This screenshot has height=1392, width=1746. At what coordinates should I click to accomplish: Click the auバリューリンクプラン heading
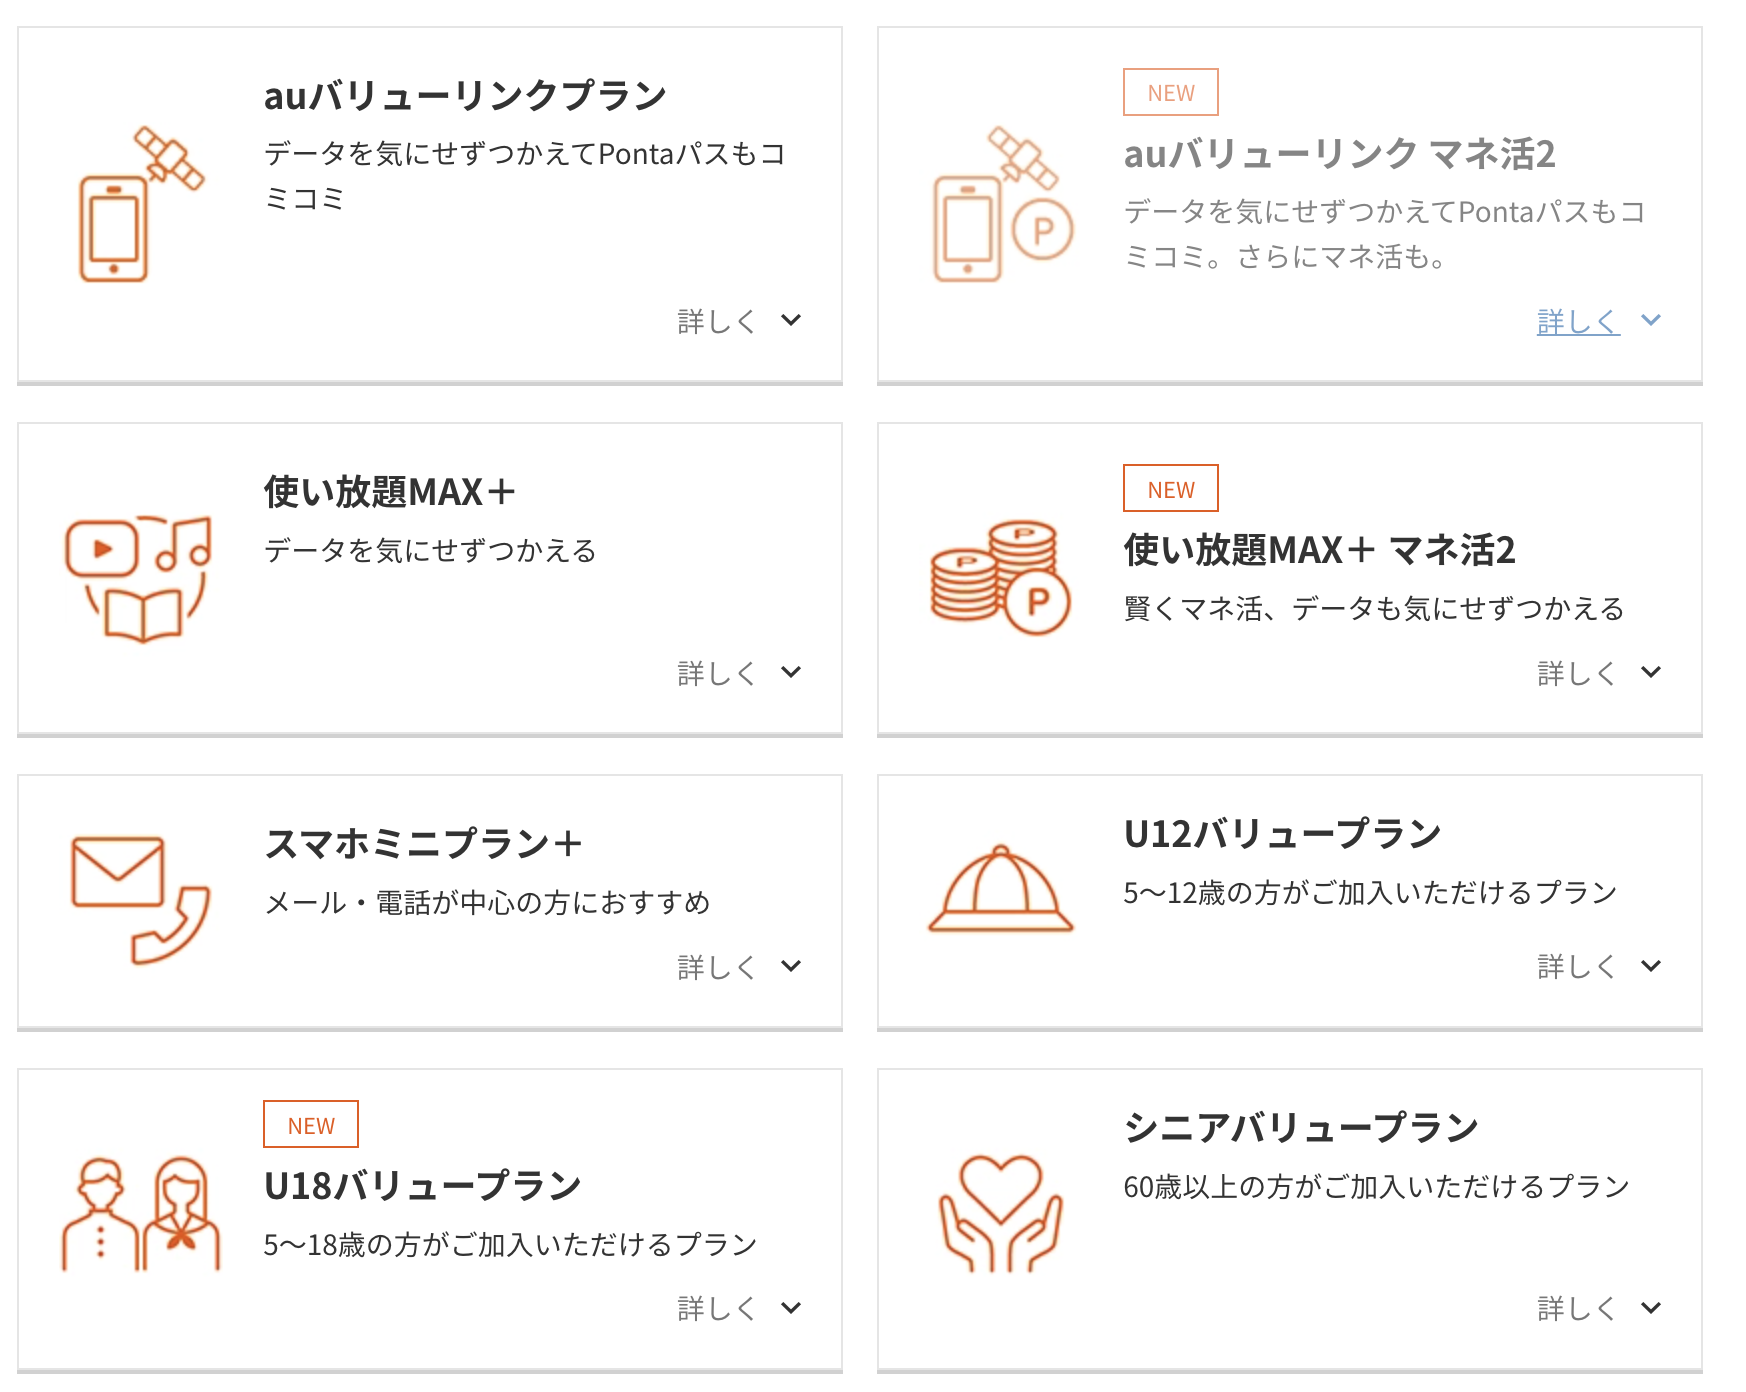(x=464, y=95)
